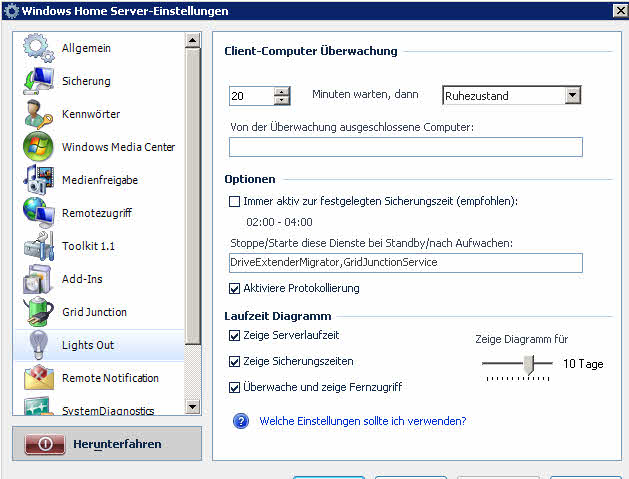Click the Toolkit 1.1 toolbox icon
This screenshot has width=629, height=479.
pyautogui.click(x=39, y=246)
